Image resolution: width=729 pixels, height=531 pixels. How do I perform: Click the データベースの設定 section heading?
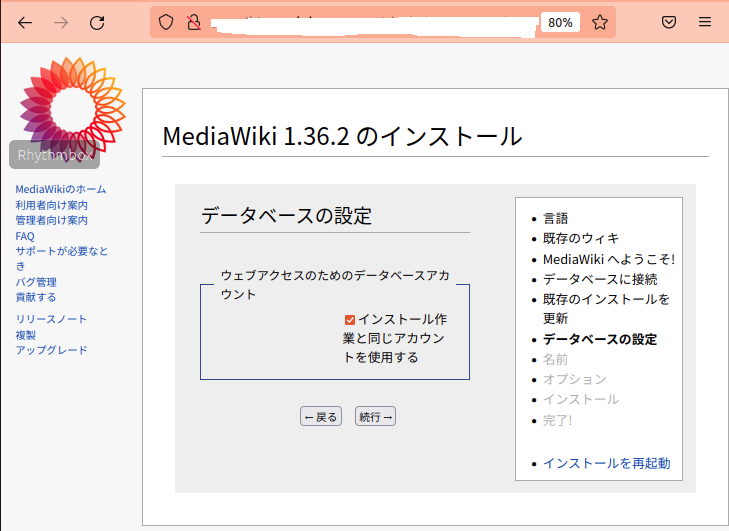point(286,216)
